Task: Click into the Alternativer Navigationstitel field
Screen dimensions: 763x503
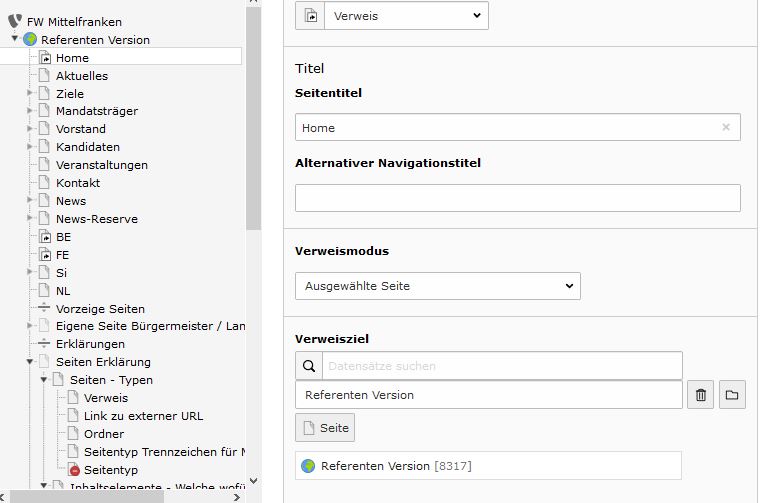Action: (518, 198)
